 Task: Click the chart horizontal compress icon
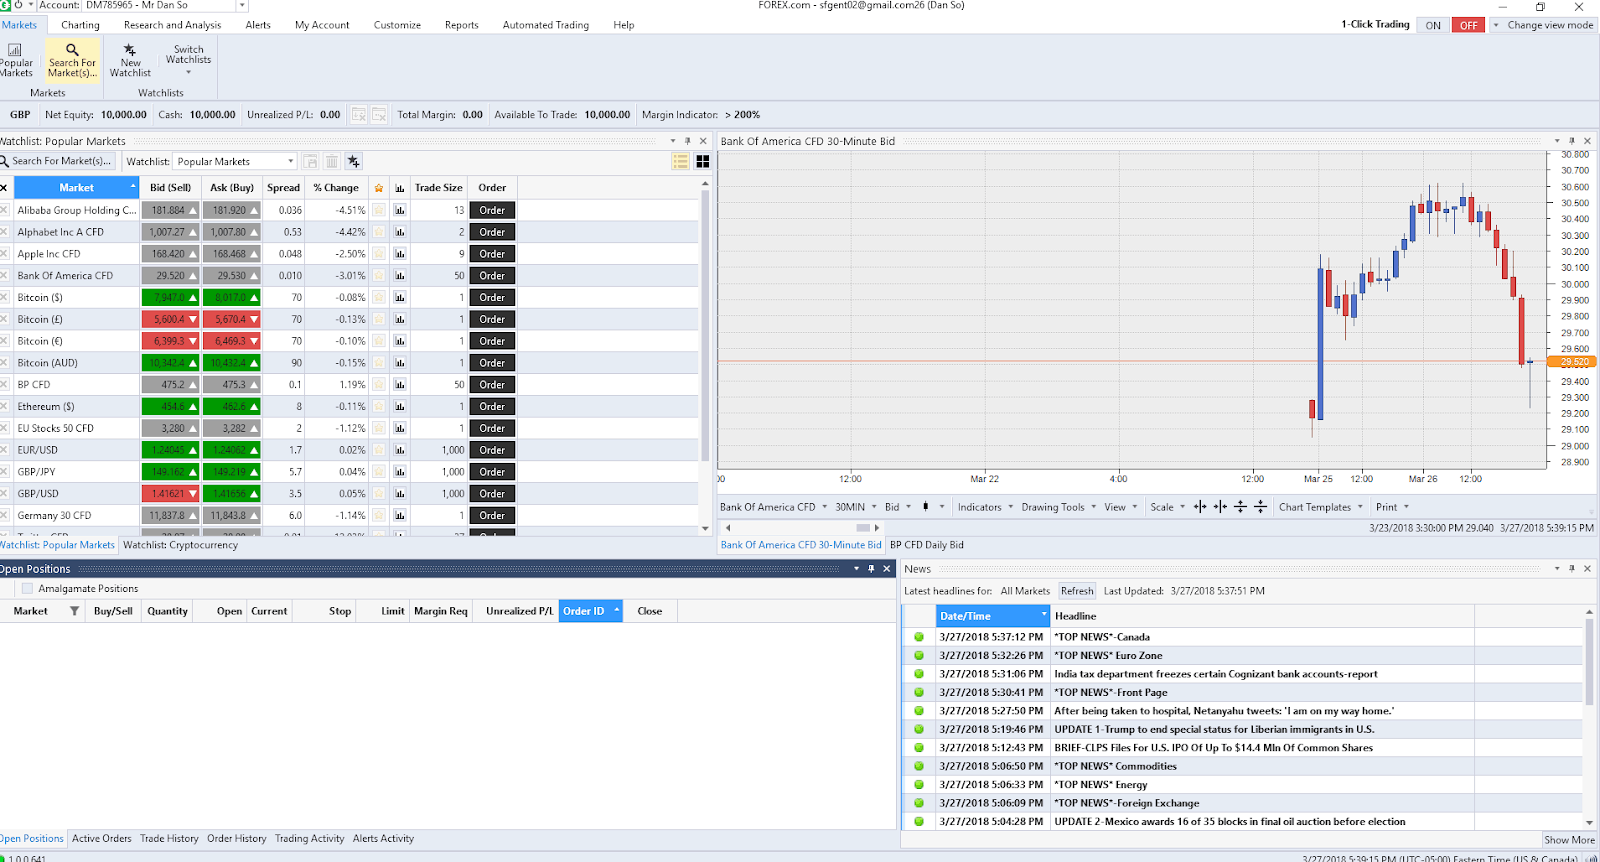[x=1220, y=507]
